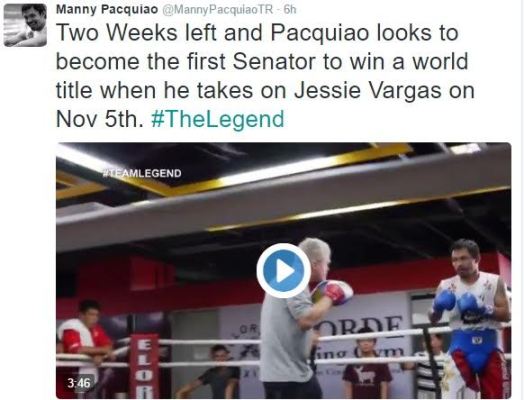The width and height of the screenshot is (524, 400).
Task: Play the embedded training video
Action: point(284,270)
